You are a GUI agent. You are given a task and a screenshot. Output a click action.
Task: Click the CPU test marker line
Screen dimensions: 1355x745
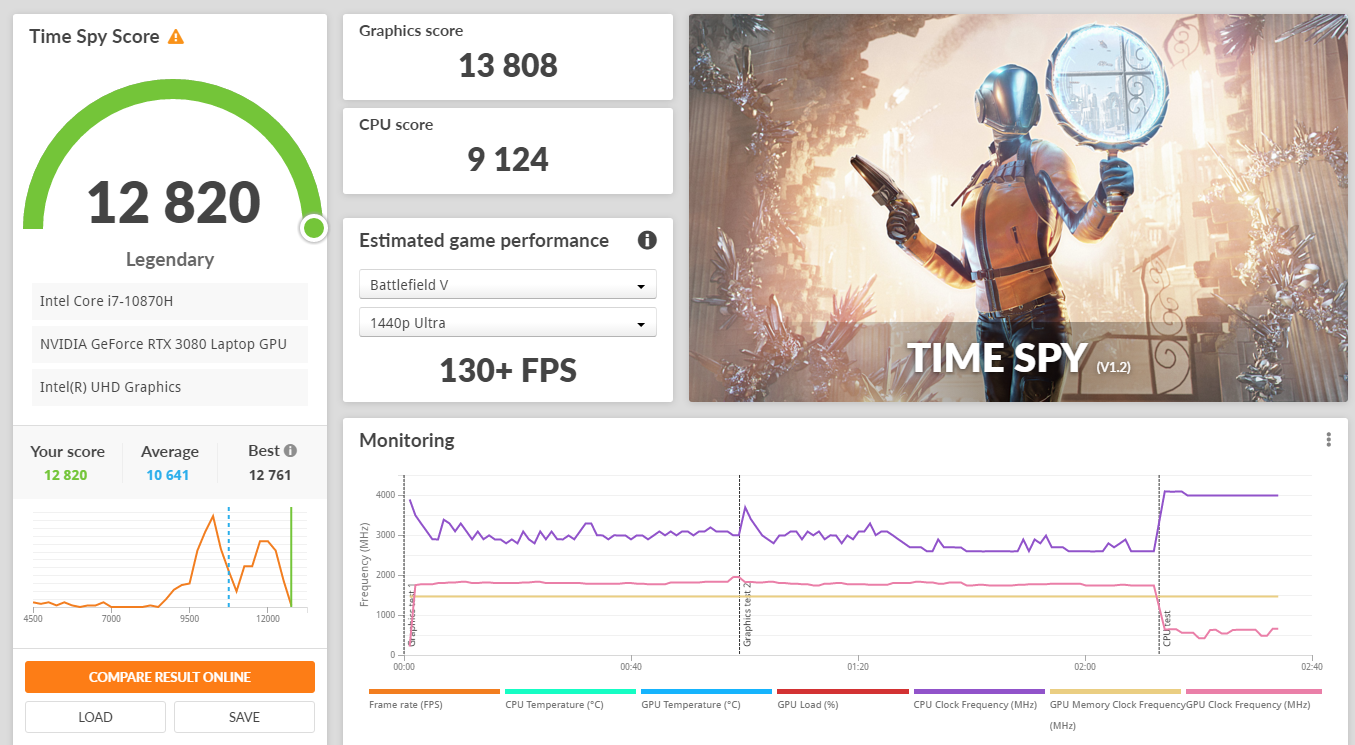[x=1159, y=565]
